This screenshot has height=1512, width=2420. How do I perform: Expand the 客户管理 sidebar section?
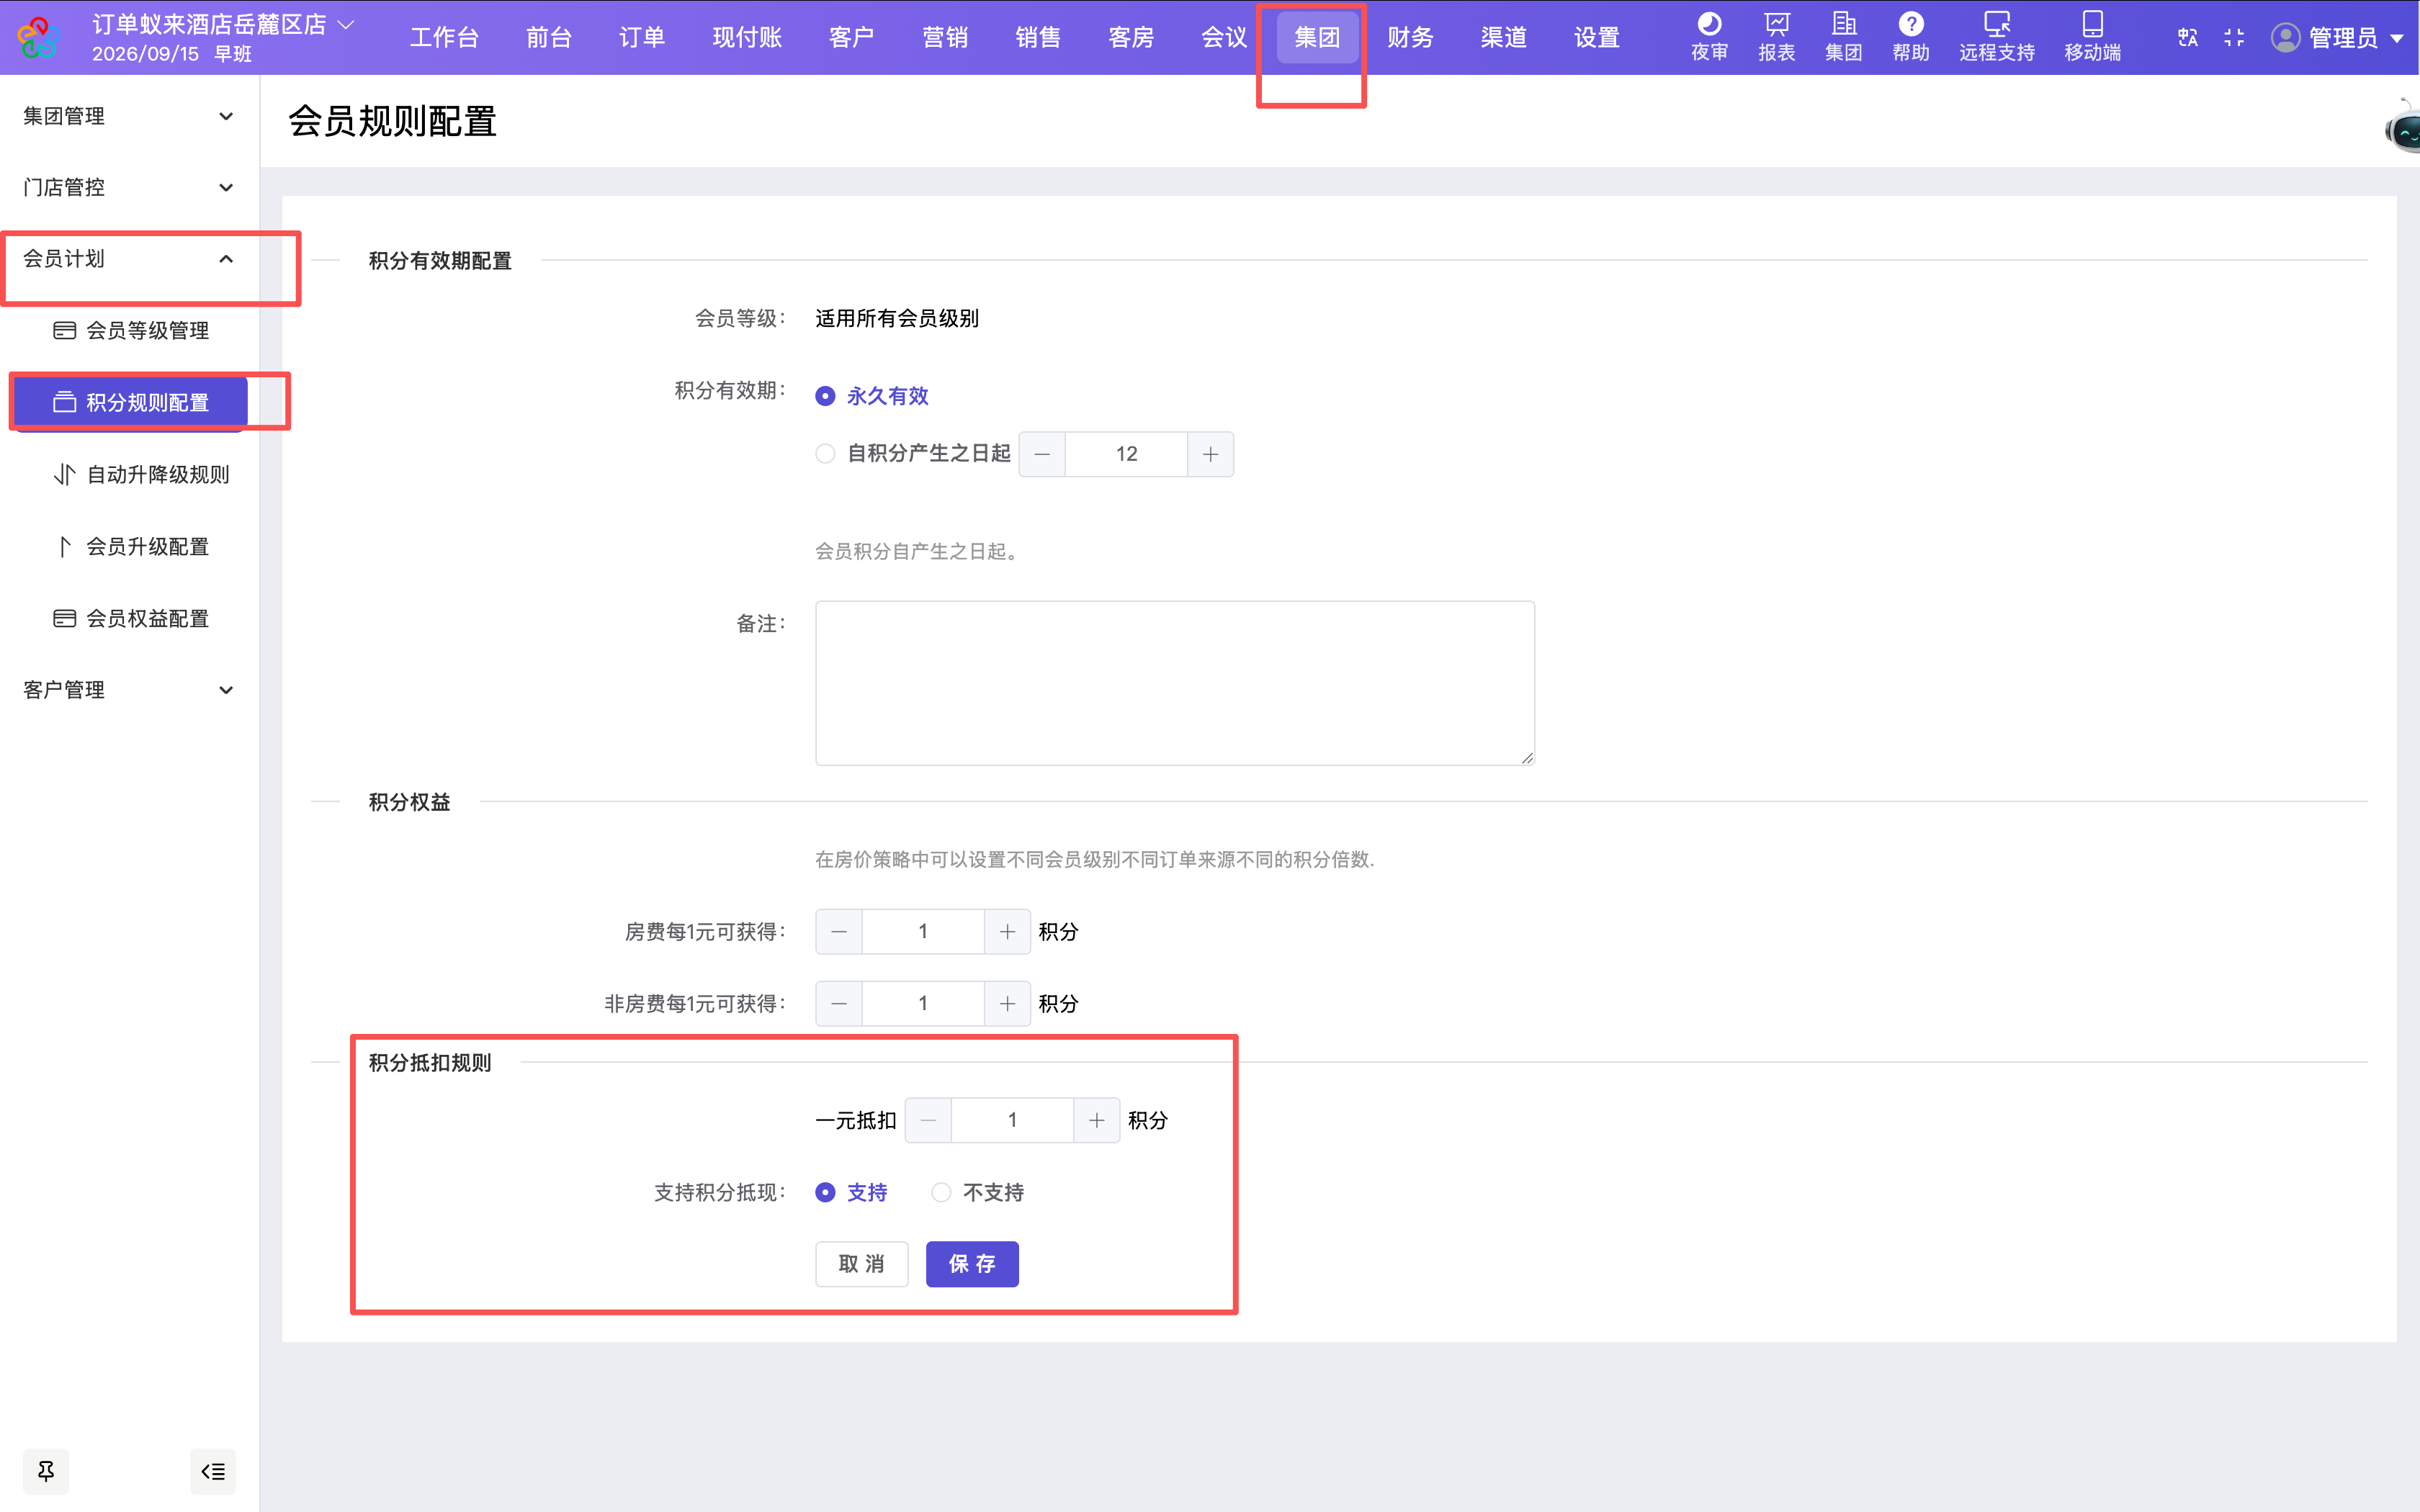click(x=129, y=690)
